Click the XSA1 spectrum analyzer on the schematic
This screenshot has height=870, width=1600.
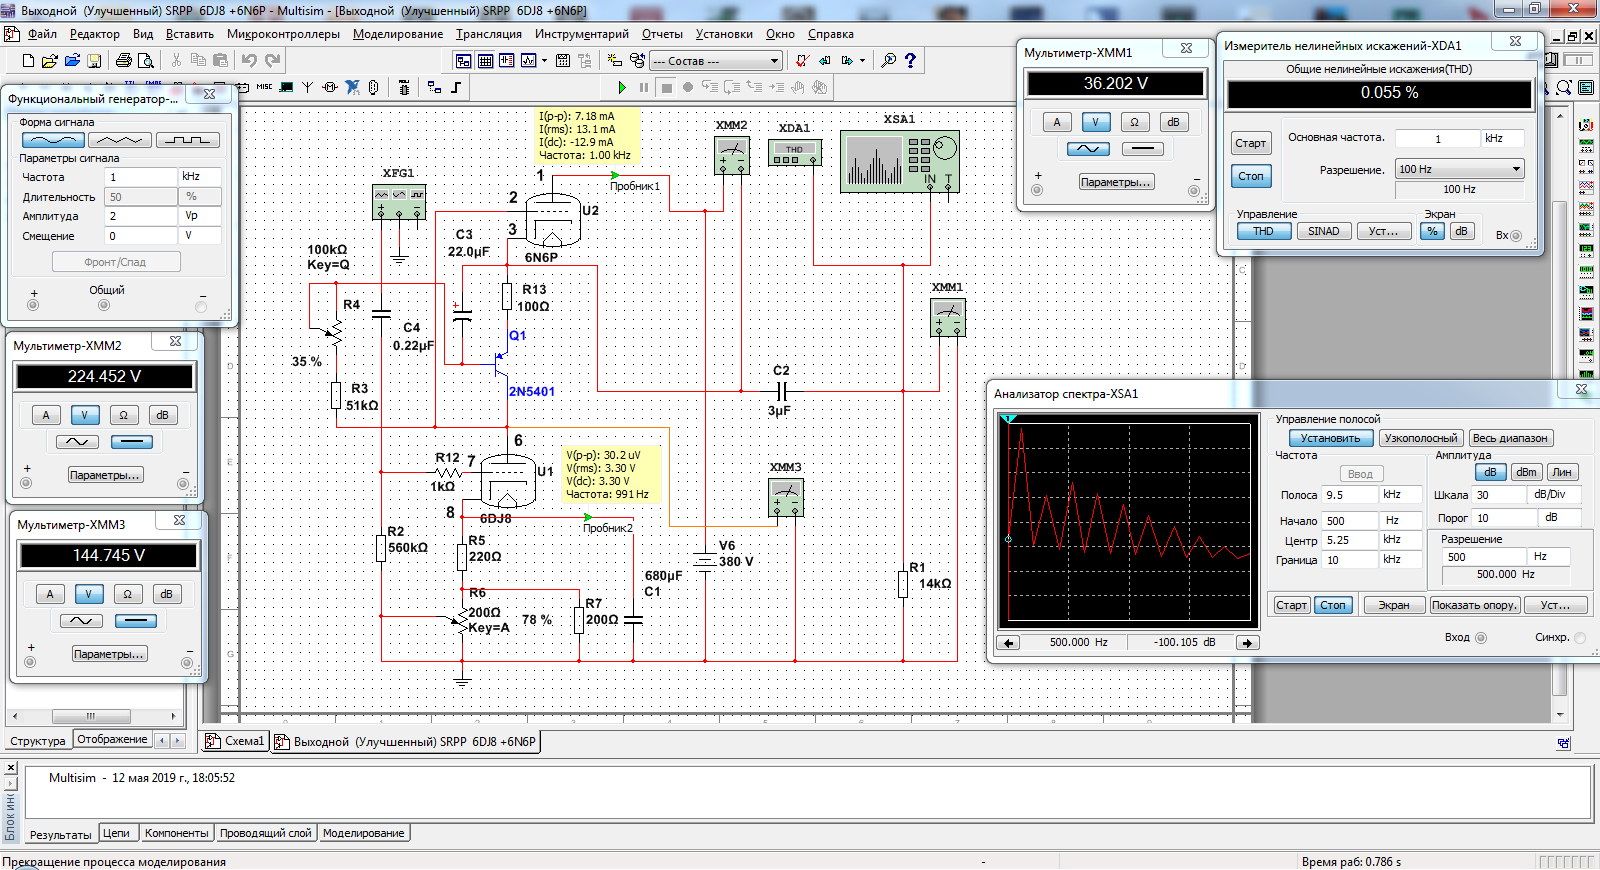click(x=899, y=161)
